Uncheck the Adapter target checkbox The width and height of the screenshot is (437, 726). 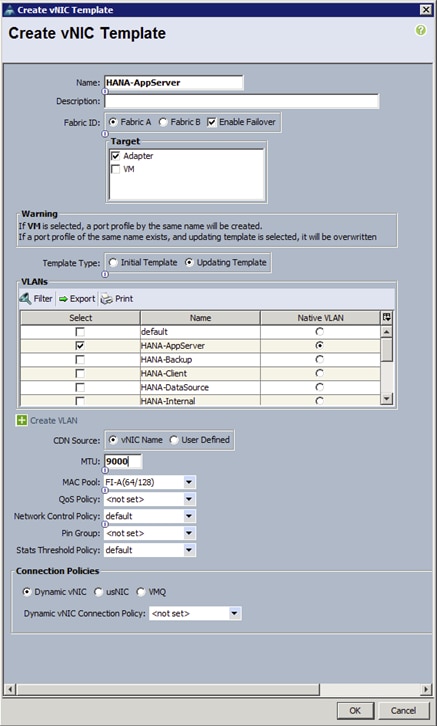point(116,156)
